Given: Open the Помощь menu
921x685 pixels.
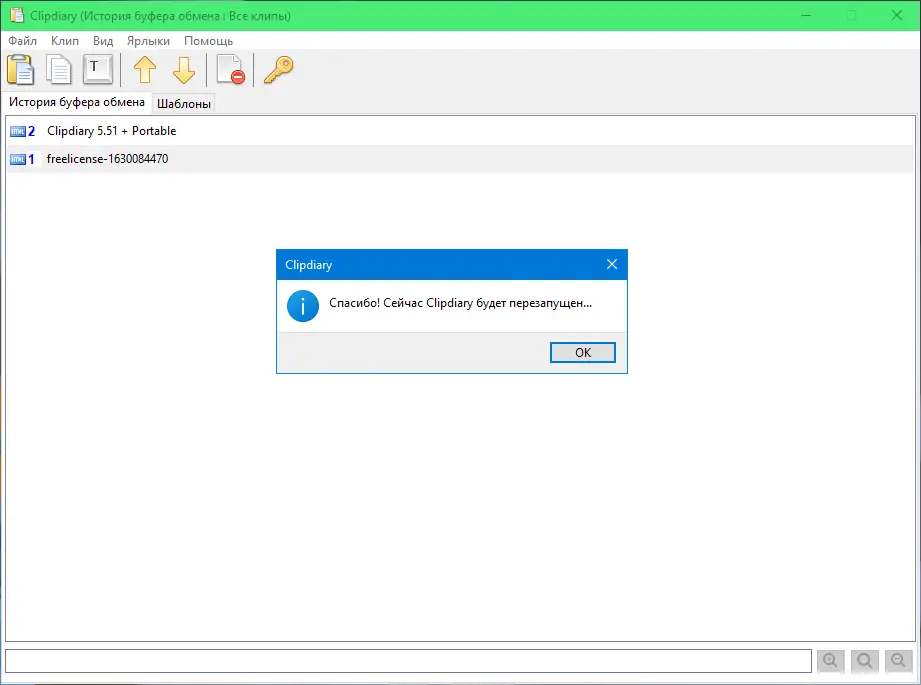Looking at the screenshot, I should coord(209,41).
